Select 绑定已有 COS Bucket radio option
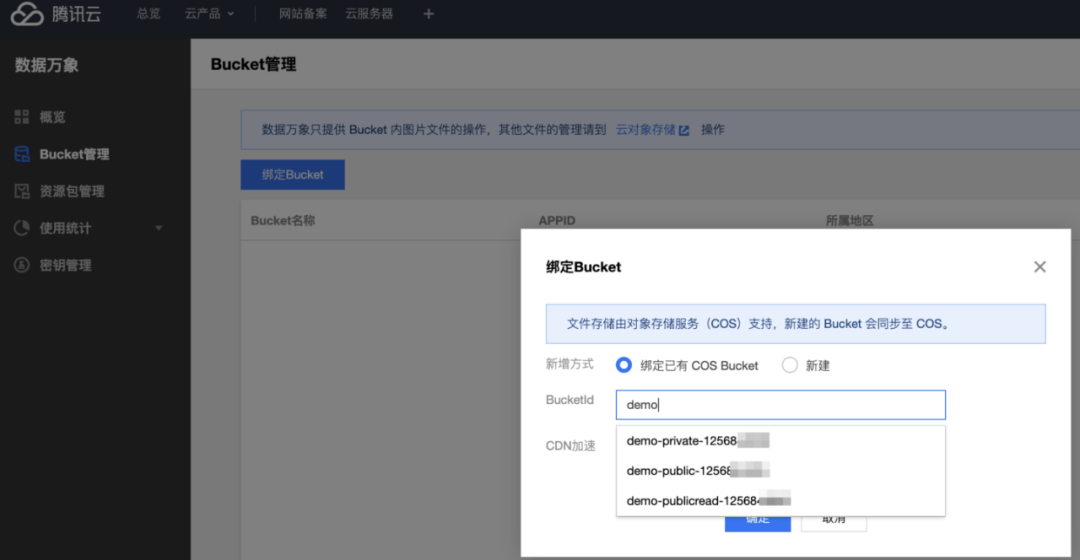Screen dimensions: 1080x560 pyautogui.click(x=623, y=365)
